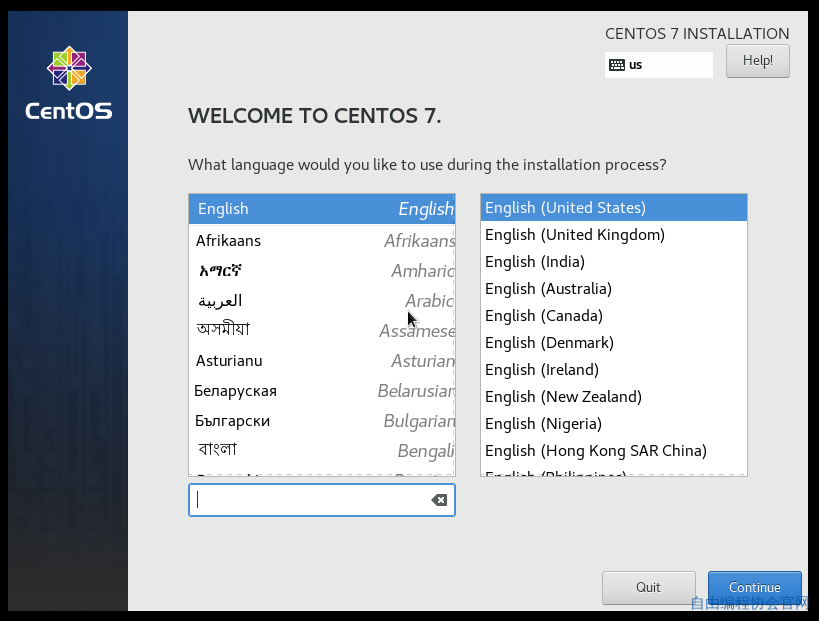Screen dimensions: 819x621
Task: Select Asturianu in the language list
Action: point(322,361)
